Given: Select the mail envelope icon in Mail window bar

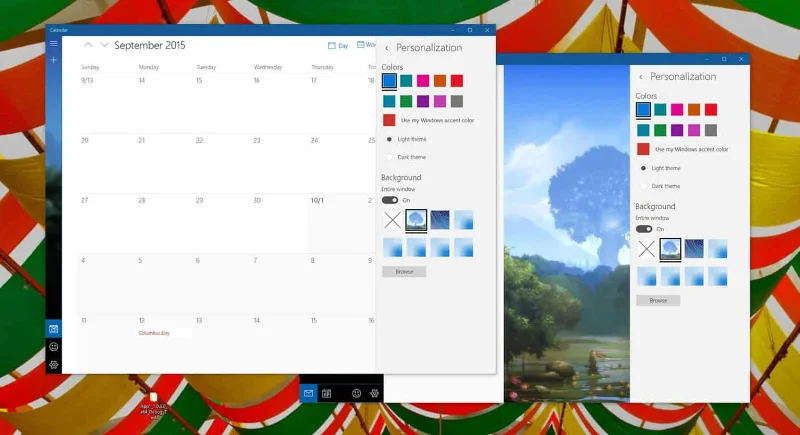Looking at the screenshot, I should pyautogui.click(x=308, y=393).
